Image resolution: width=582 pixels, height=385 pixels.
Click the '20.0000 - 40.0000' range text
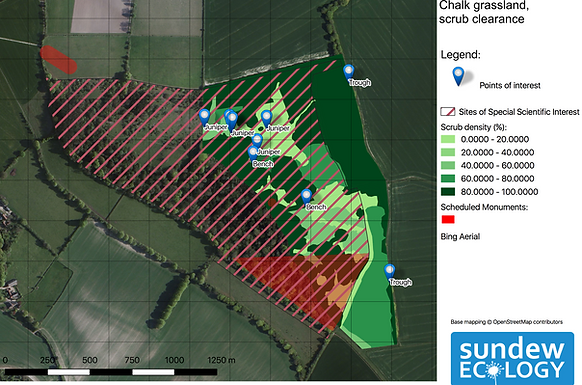tap(497, 153)
